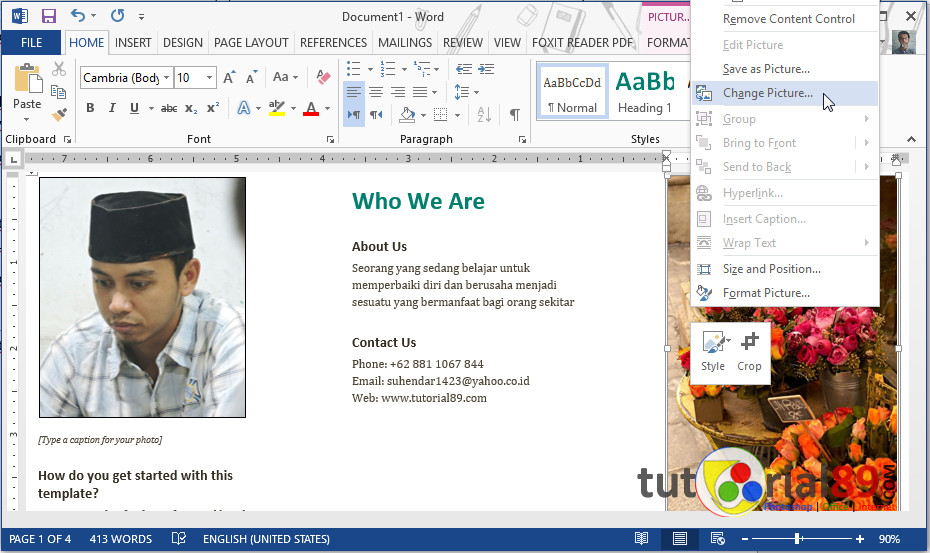Click the Justify alignment icon
This screenshot has height=553, width=930.
point(421,92)
